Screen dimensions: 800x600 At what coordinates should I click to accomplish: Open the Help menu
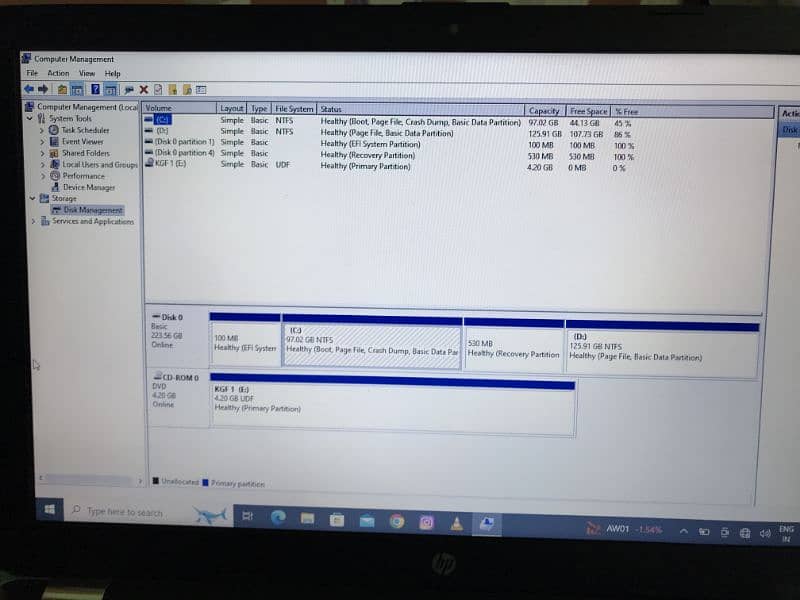112,73
